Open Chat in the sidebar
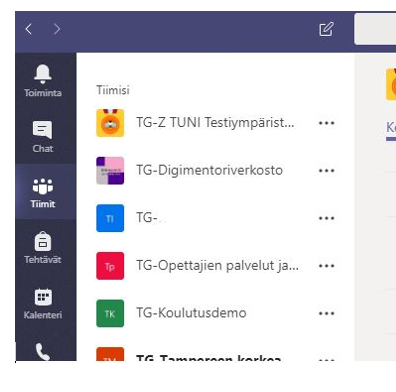 [x=43, y=136]
